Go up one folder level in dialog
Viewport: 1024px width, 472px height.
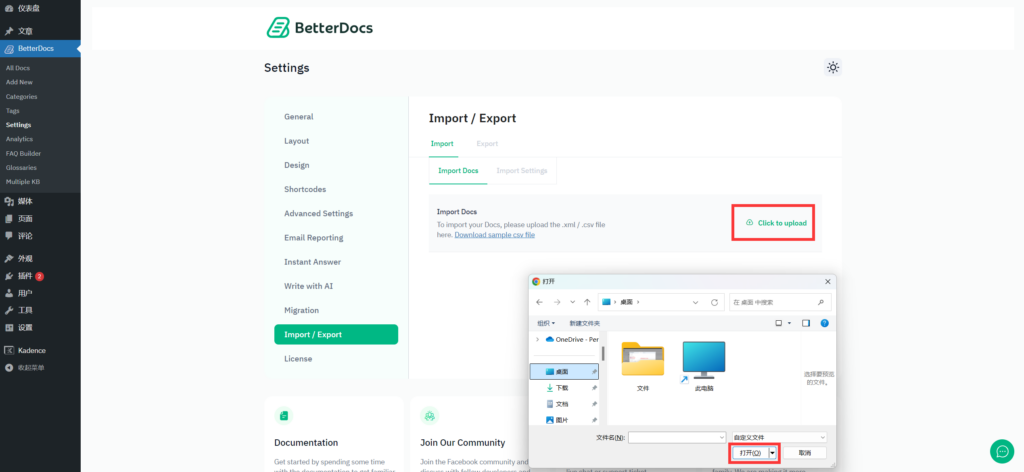point(587,302)
